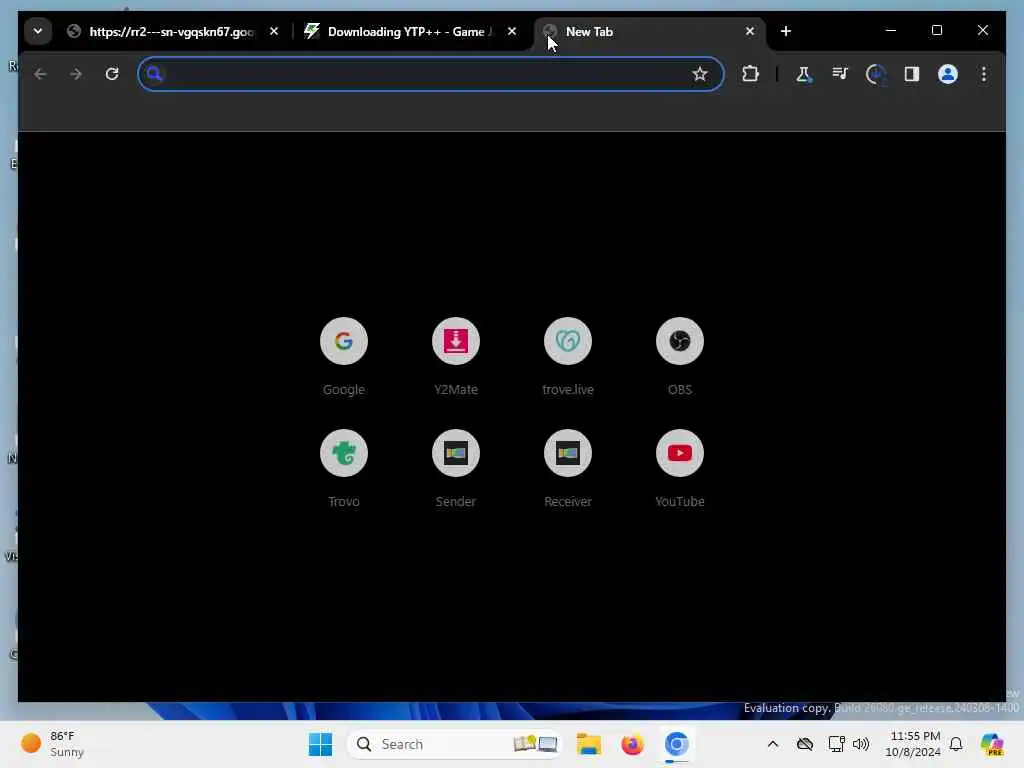Show hidden system tray icons

click(x=773, y=744)
